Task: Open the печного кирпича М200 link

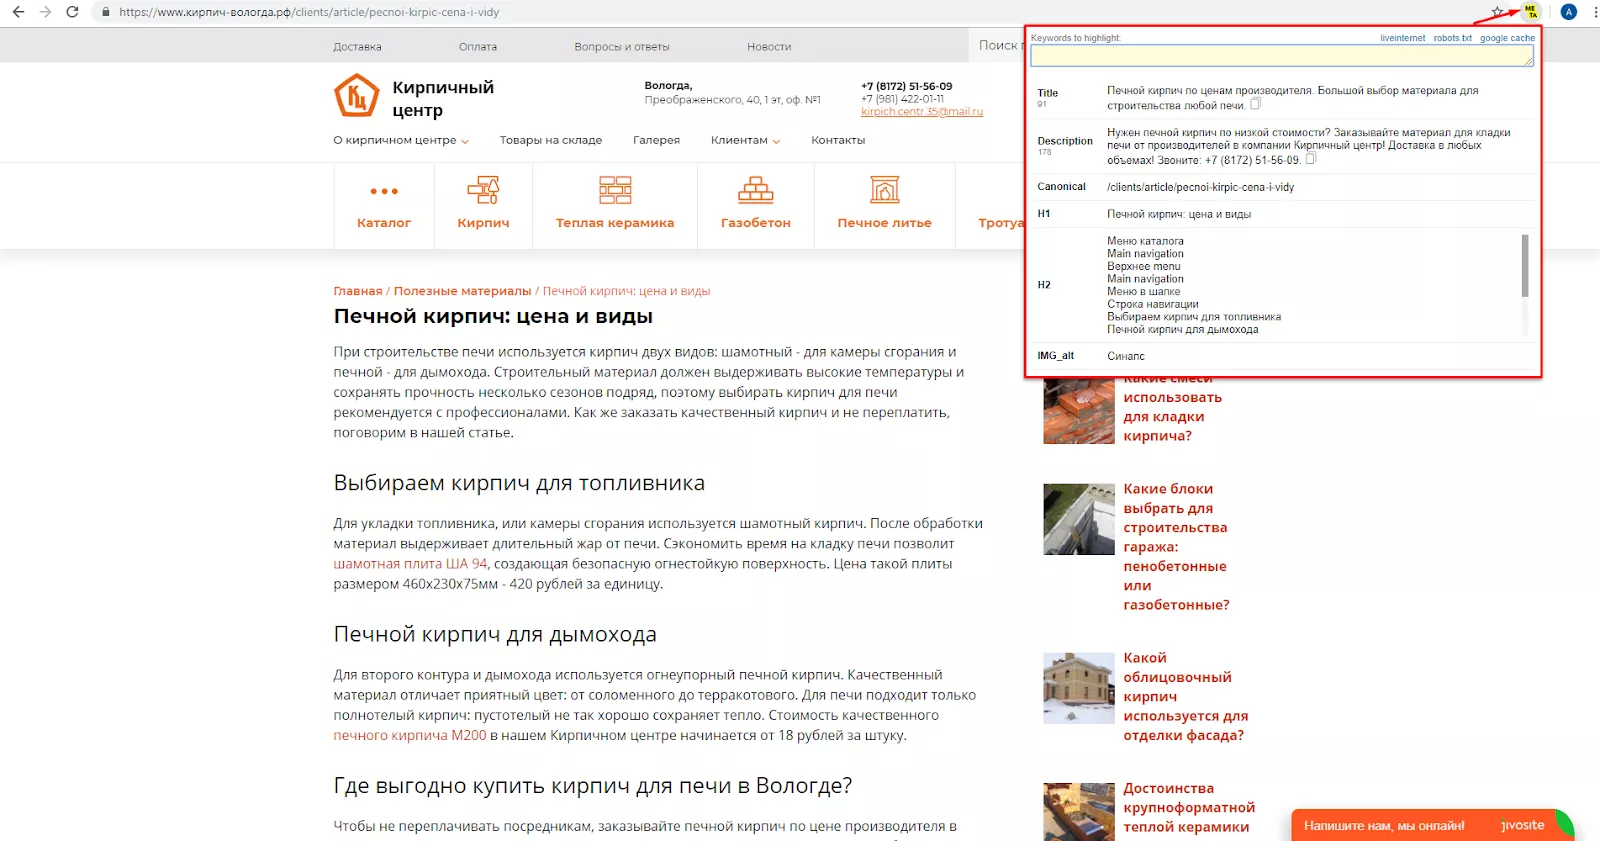Action: 410,735
